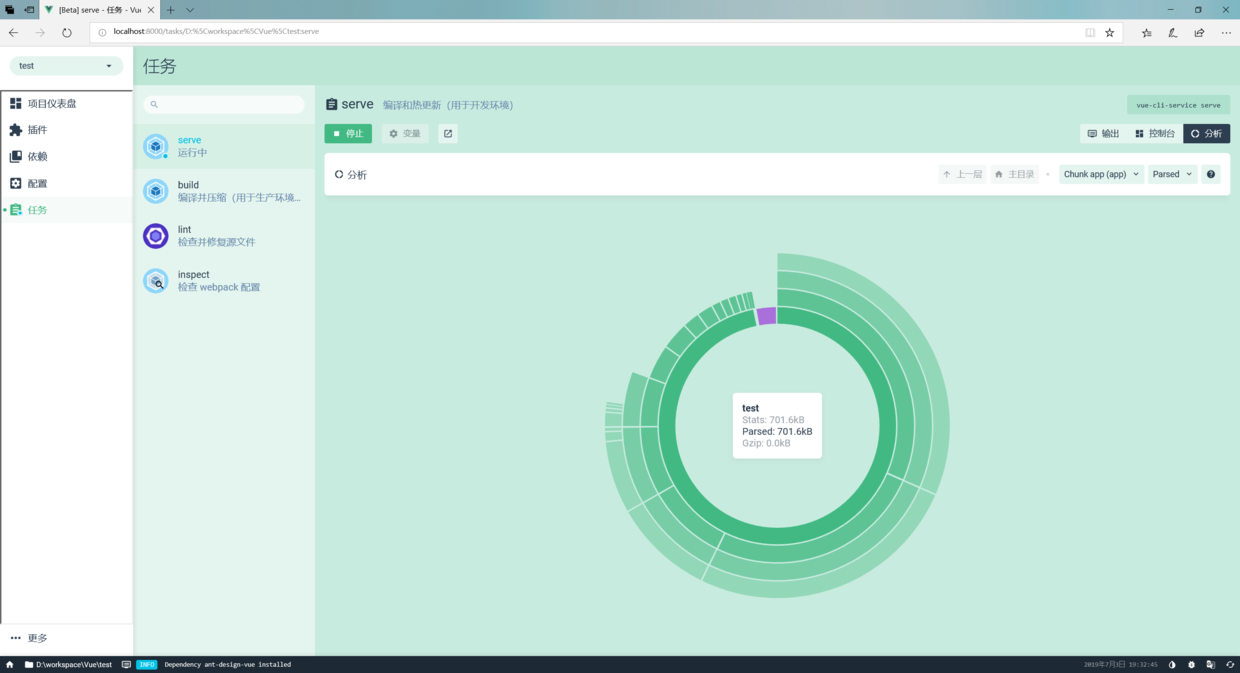
Task: Open 依赖 dependencies page in sidebar
Action: click(66, 156)
